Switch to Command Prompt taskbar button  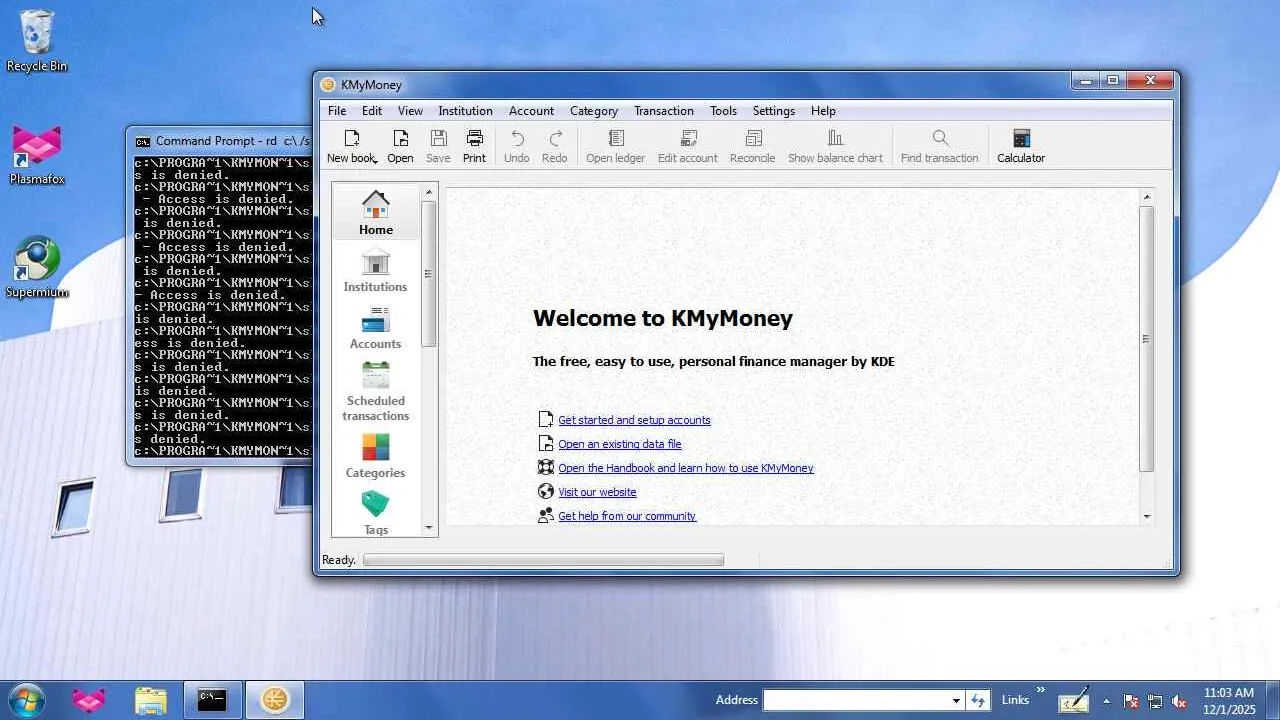212,700
